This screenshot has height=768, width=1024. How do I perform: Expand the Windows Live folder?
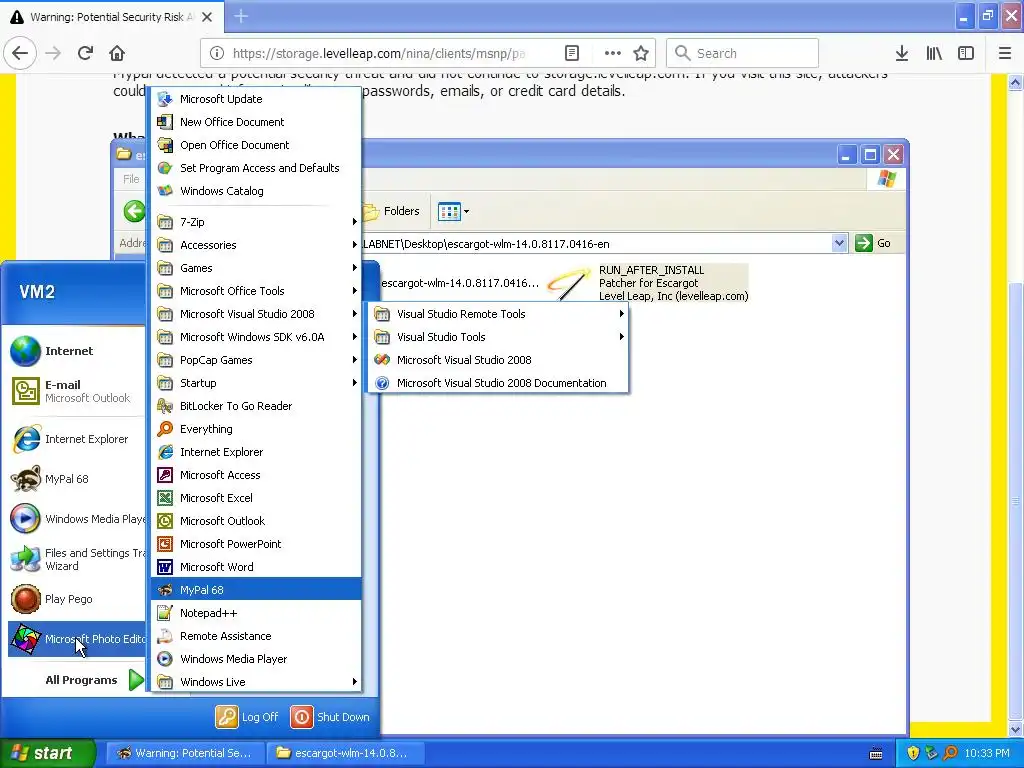[255, 682]
